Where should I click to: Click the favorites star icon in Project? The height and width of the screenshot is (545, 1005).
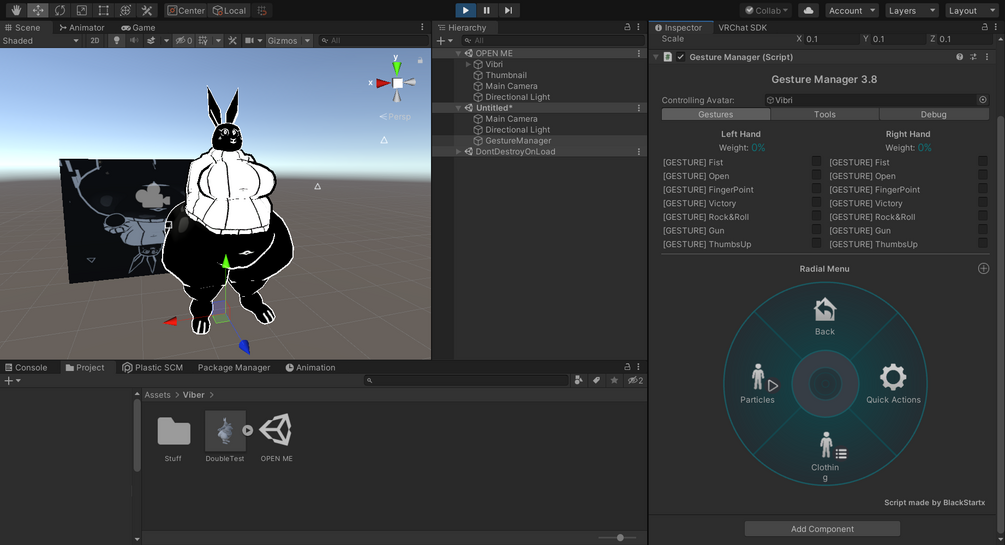point(614,380)
